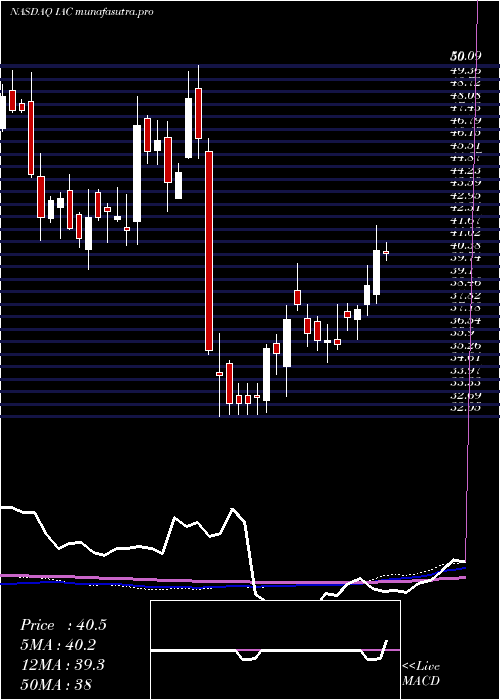The height and width of the screenshot is (700, 500).
Task: Click the axis label 44.23
Action: tap(465, 170)
